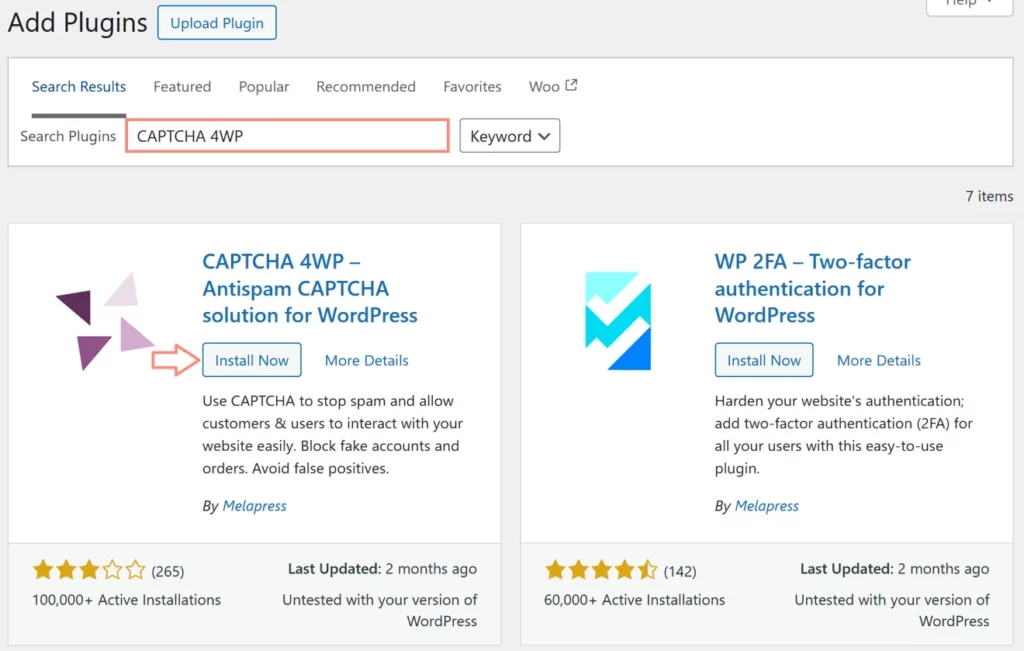Open Melapress author link under WP 2FA
This screenshot has width=1024, height=651.
tap(766, 505)
